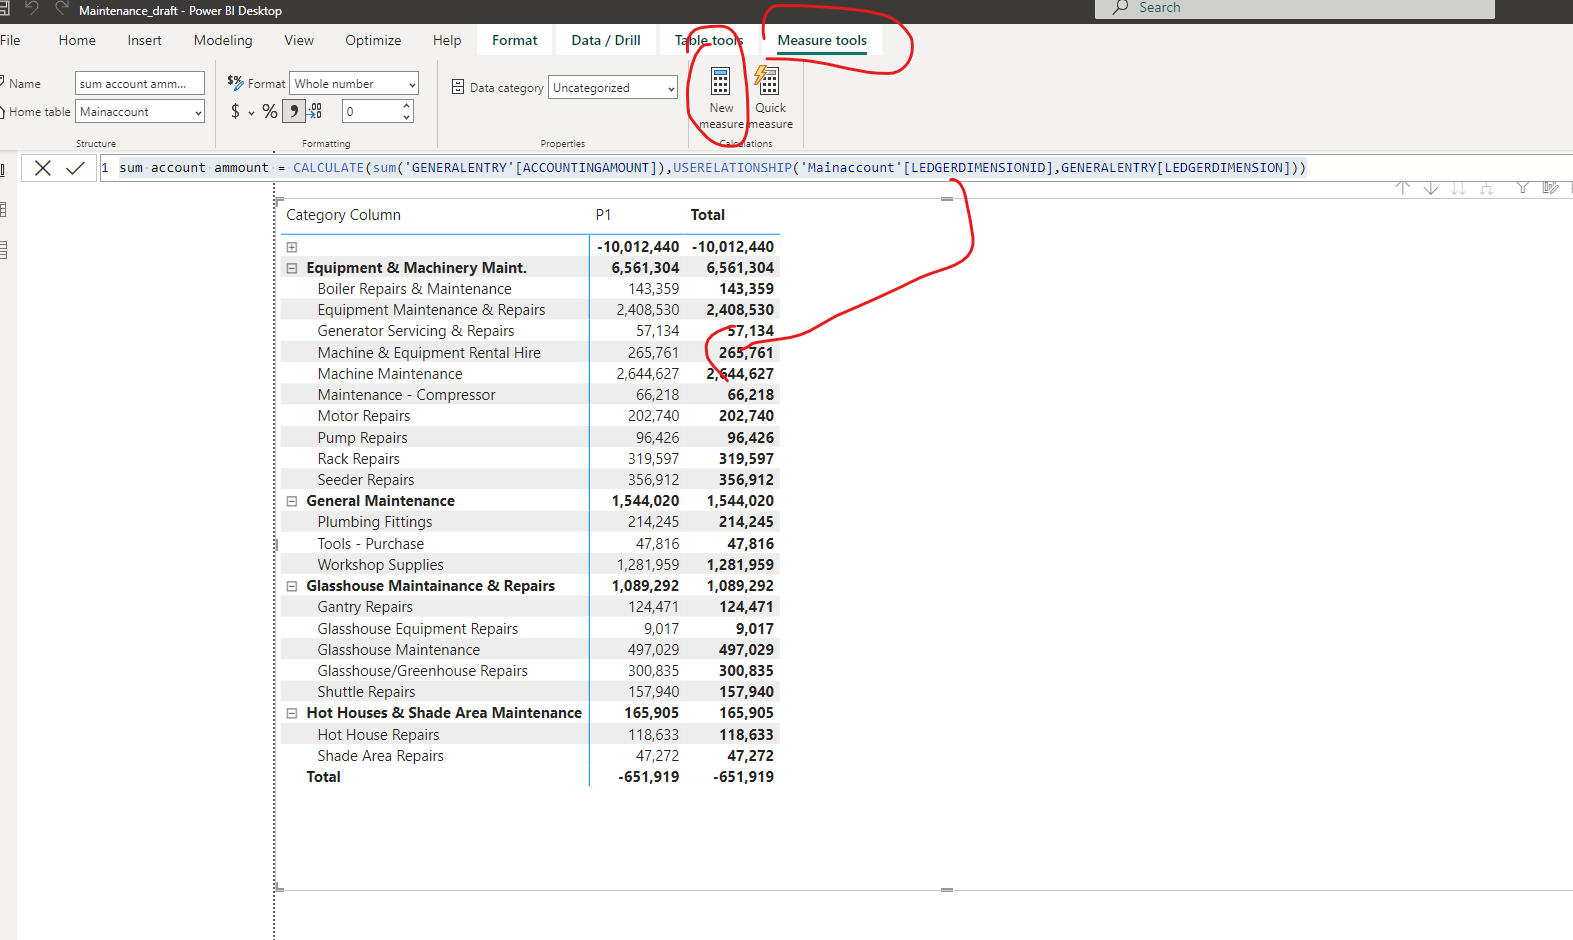Toggle the thousands separator comma button
Screen dimensions: 1573x940
click(294, 111)
